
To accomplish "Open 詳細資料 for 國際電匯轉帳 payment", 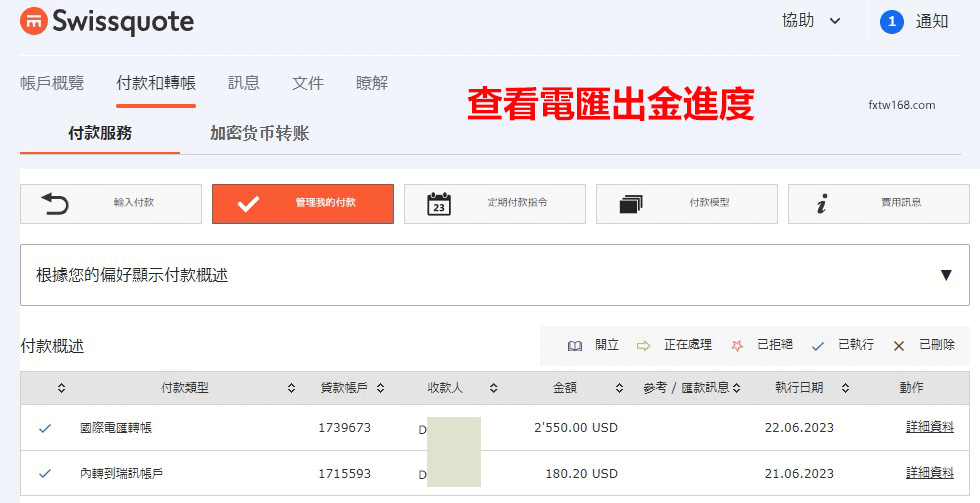I will [x=929, y=427].
